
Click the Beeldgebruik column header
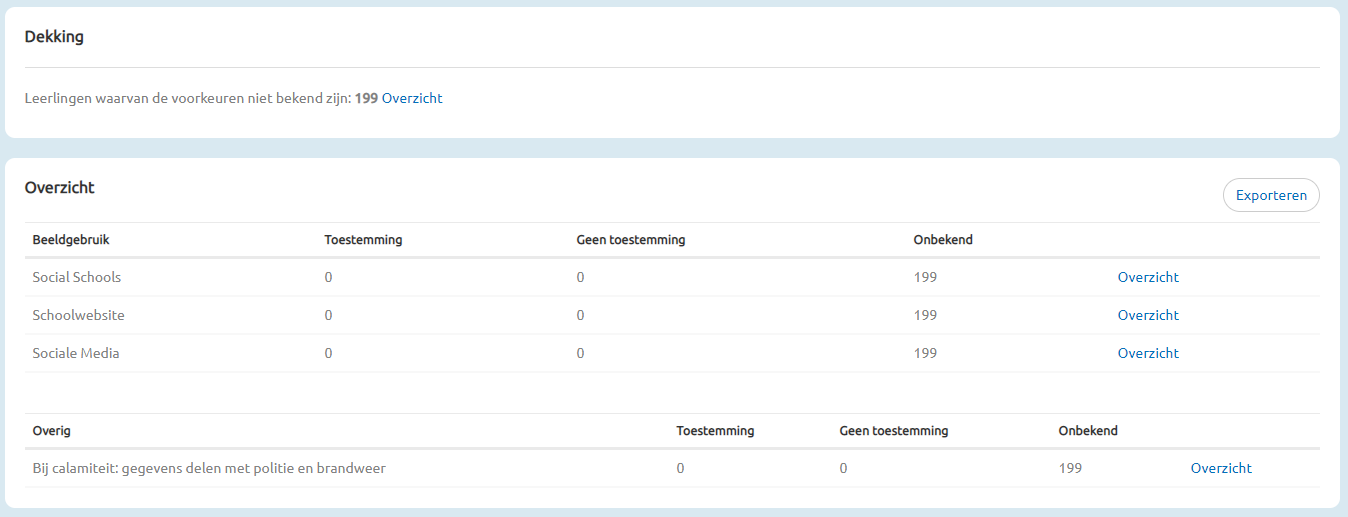click(x=72, y=240)
